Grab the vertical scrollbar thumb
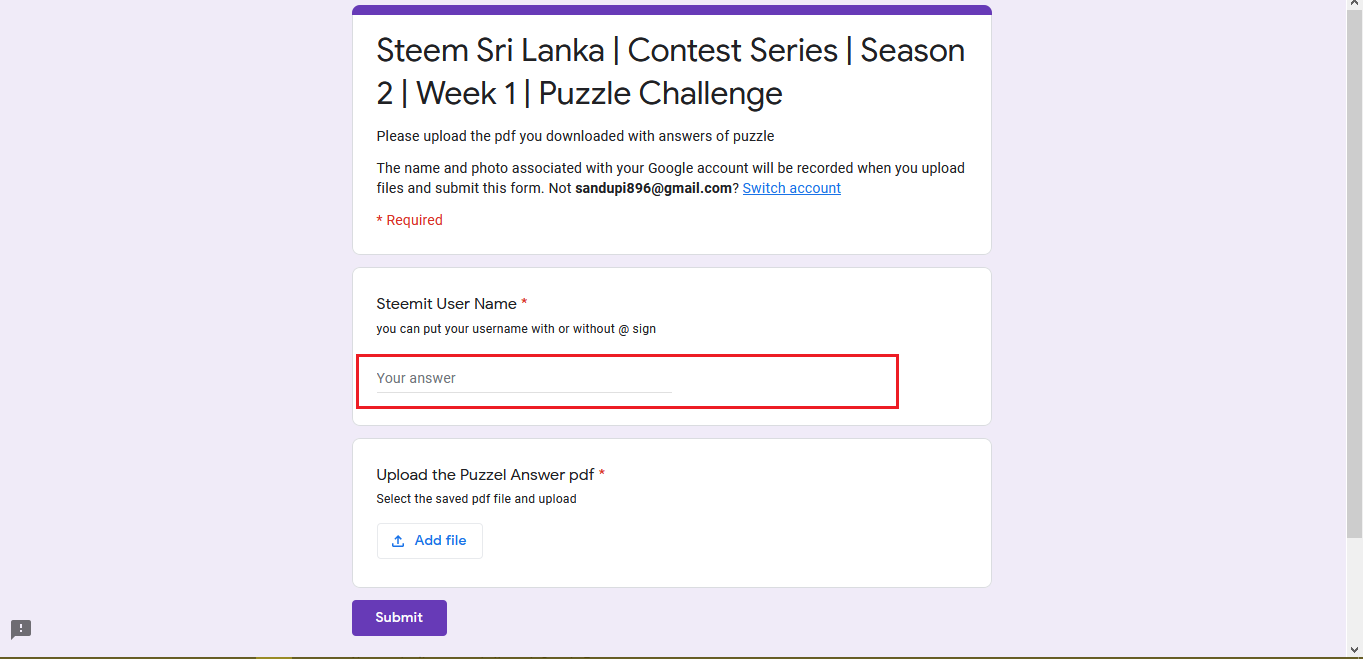This screenshot has height=659, width=1363. (1354, 270)
